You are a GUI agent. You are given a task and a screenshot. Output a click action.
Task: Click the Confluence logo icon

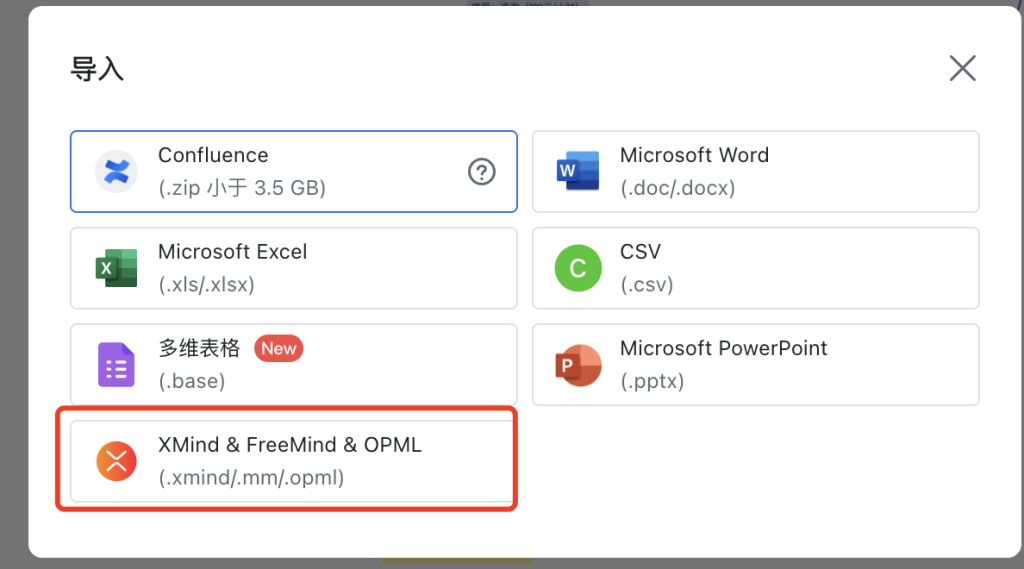116,172
